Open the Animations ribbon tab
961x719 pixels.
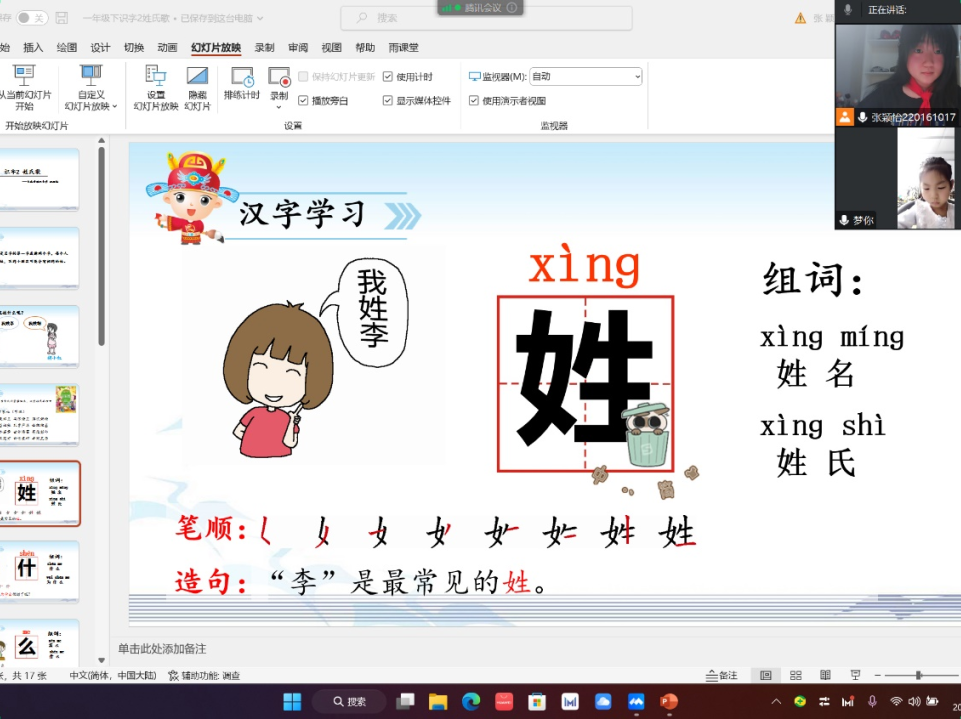[x=167, y=47]
